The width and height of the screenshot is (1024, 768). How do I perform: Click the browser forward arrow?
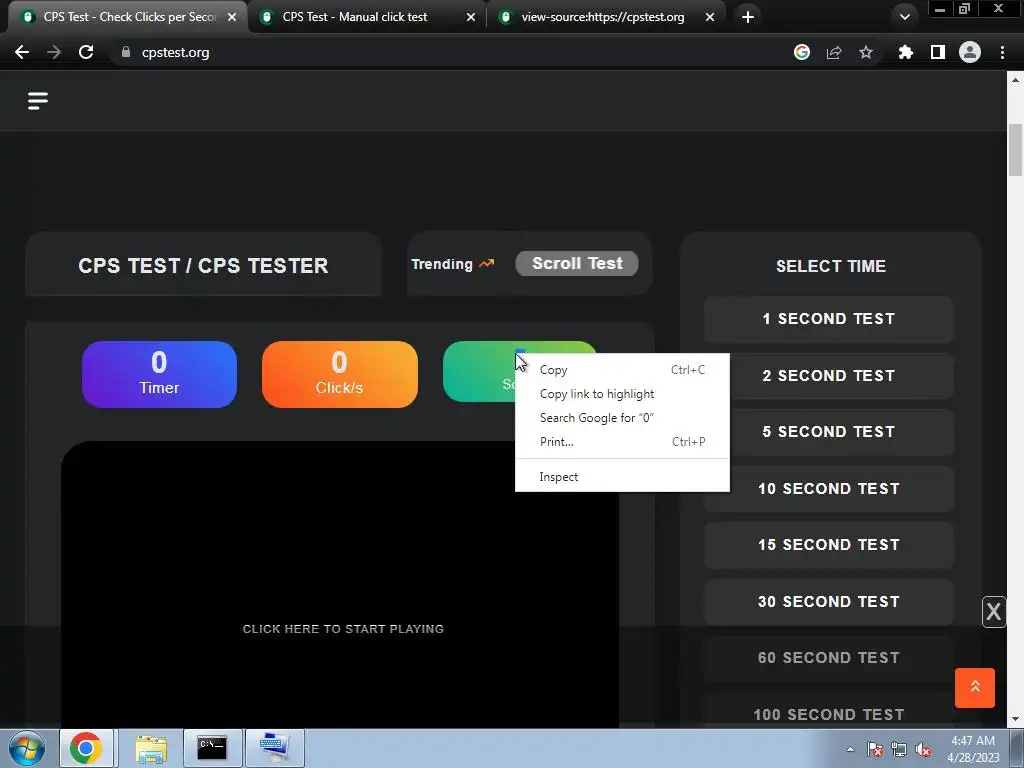[54, 52]
